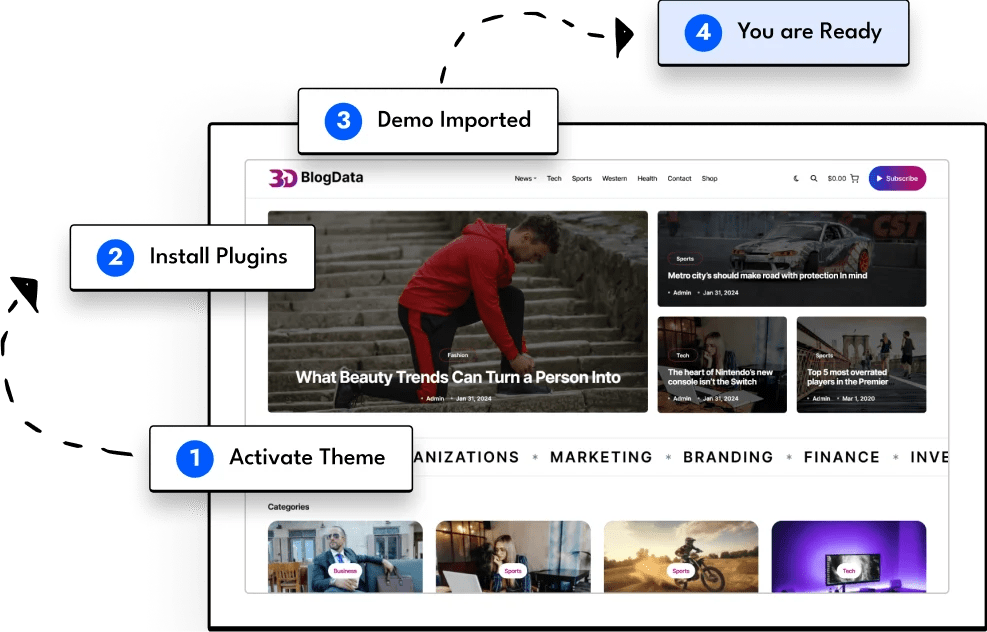The image size is (987, 632).
Task: Open the Health menu item
Action: [647, 179]
